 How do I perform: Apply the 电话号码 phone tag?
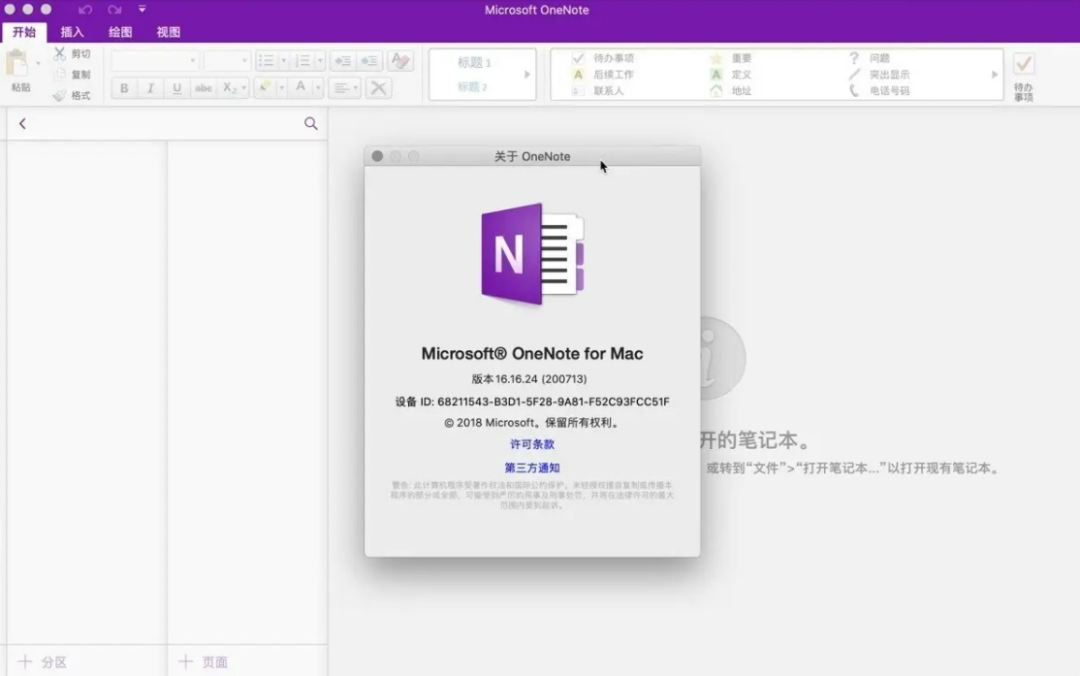(x=879, y=90)
